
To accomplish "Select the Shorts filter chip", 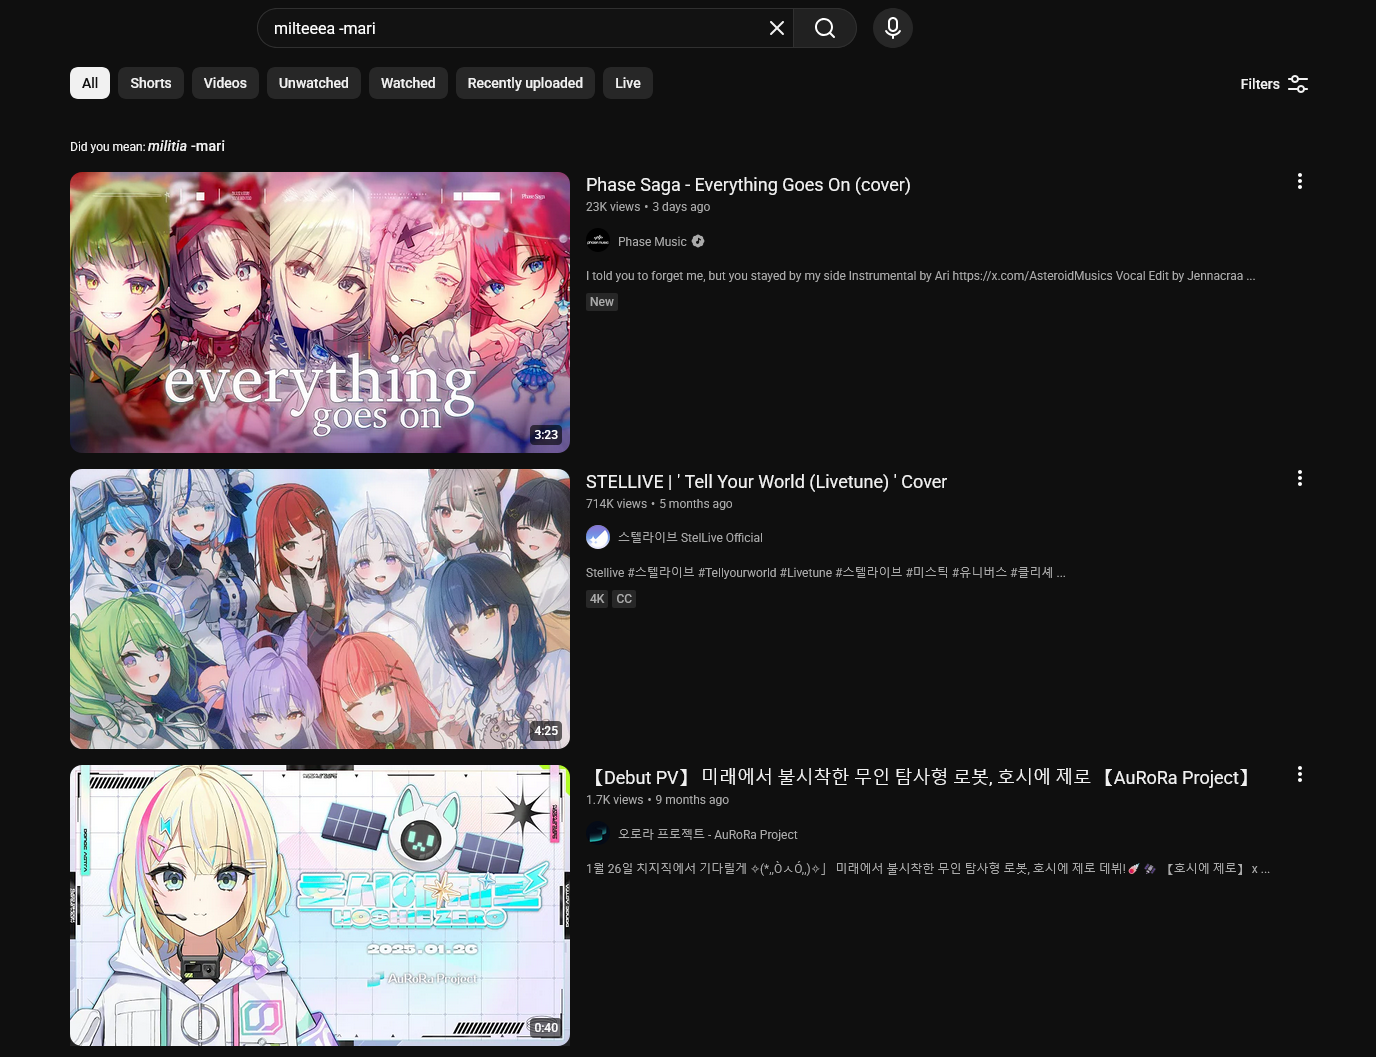I will point(151,83).
